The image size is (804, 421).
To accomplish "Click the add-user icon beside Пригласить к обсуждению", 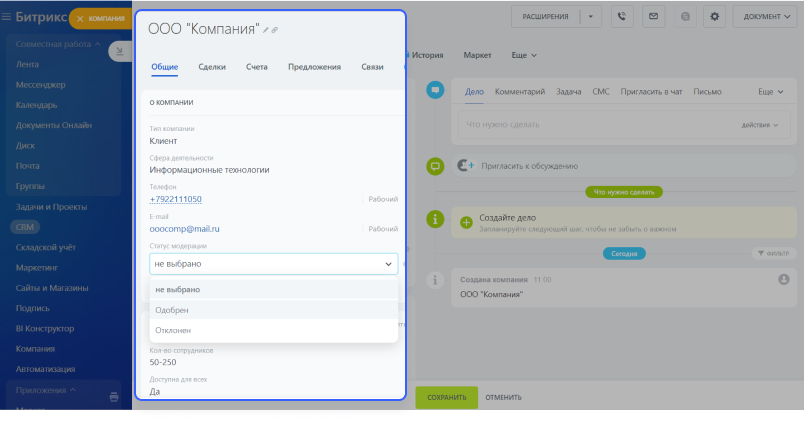I will tap(465, 166).
